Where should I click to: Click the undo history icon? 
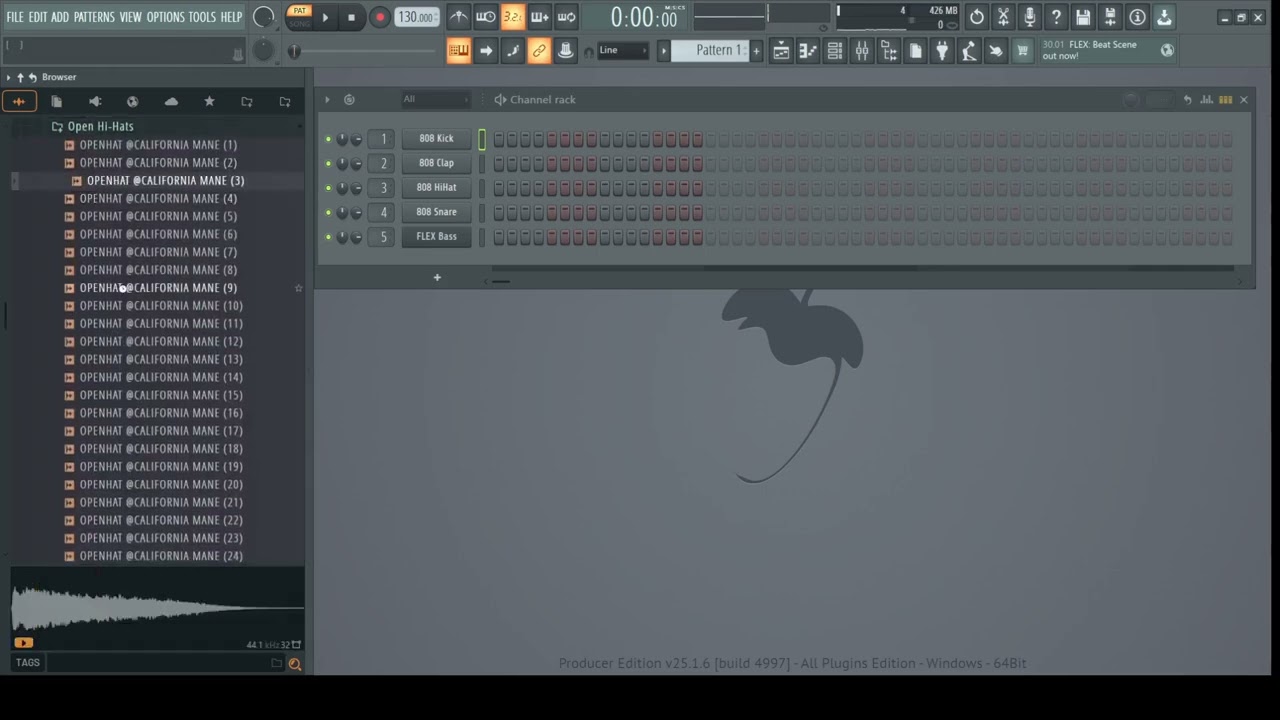tap(977, 17)
